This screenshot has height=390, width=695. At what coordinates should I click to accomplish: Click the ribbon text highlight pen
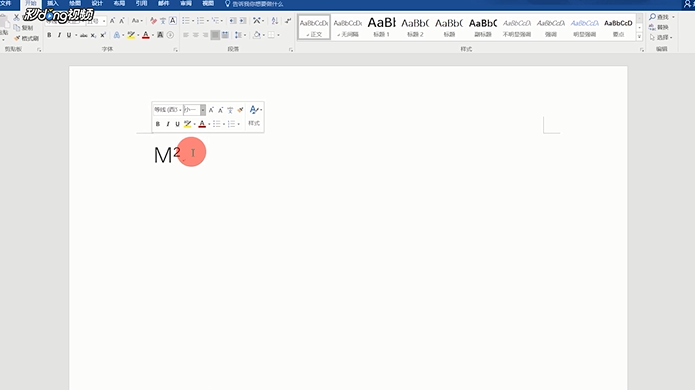[x=131, y=35]
